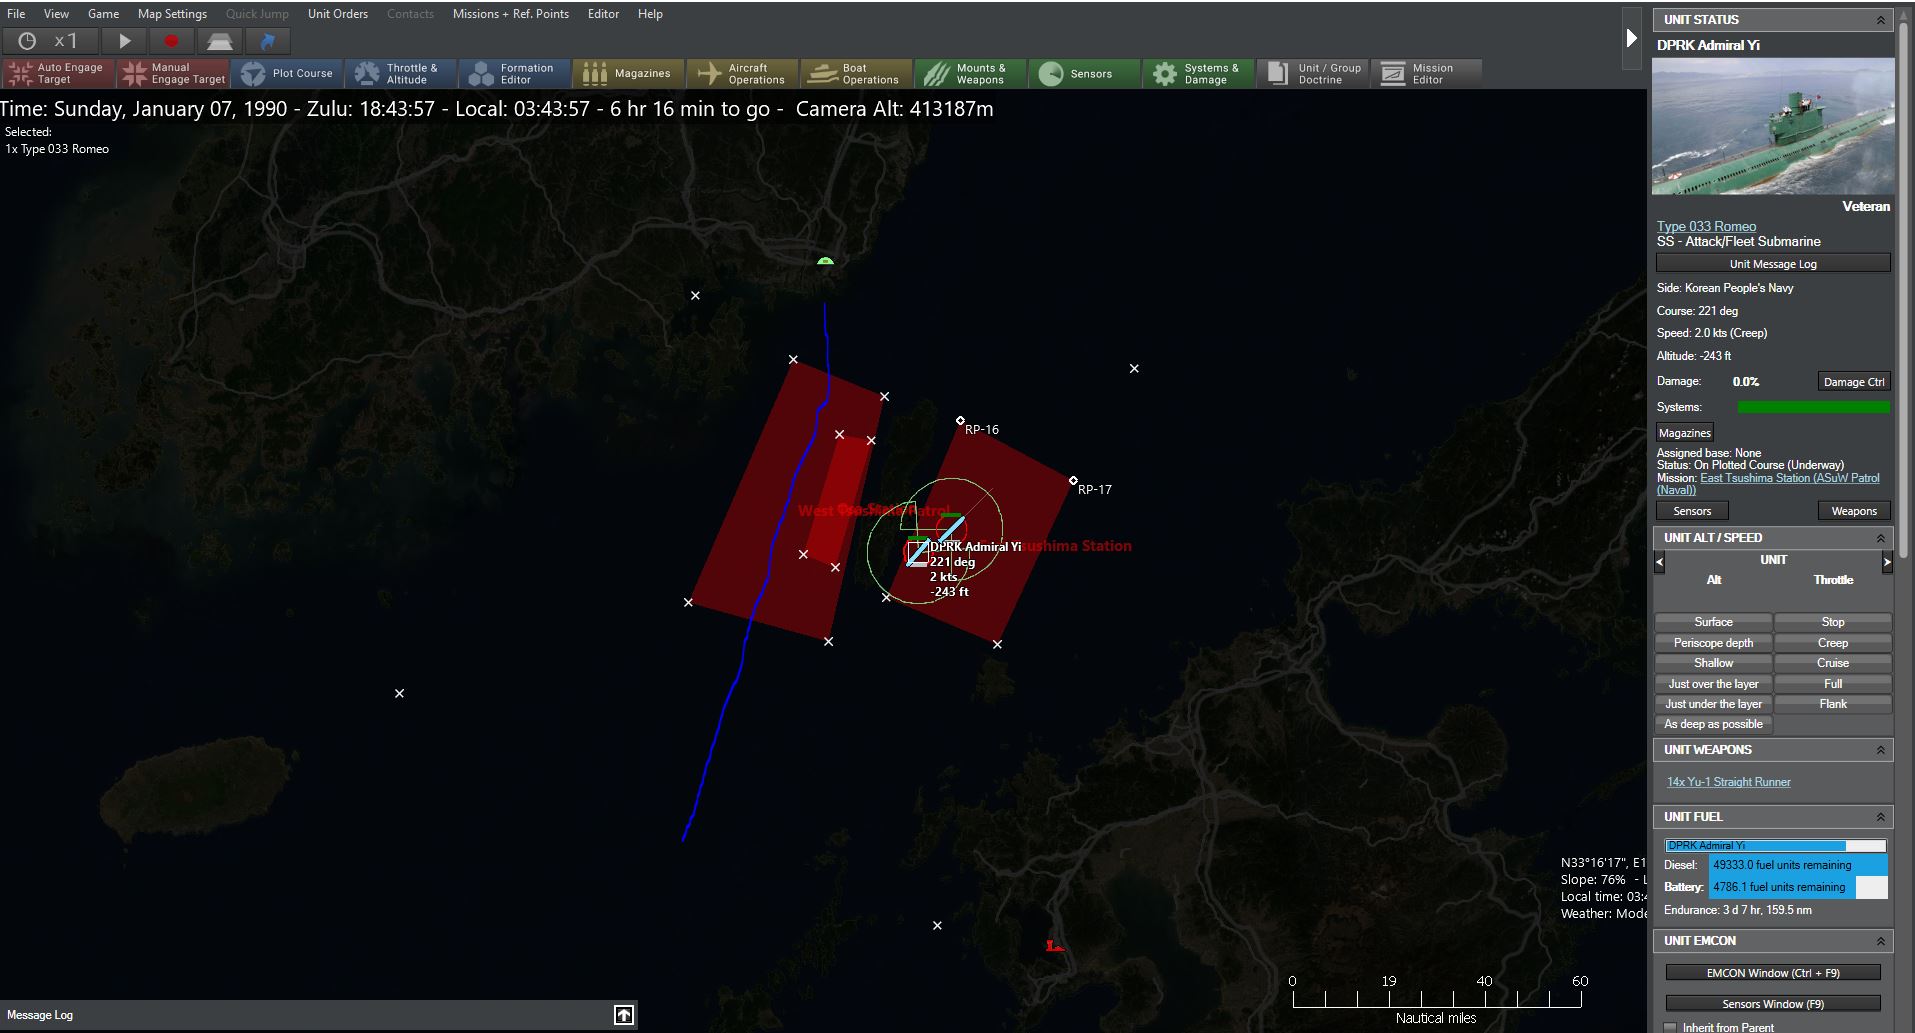
Task: Collapse the UNIT WEAPONS section
Action: pyautogui.click(x=1880, y=750)
